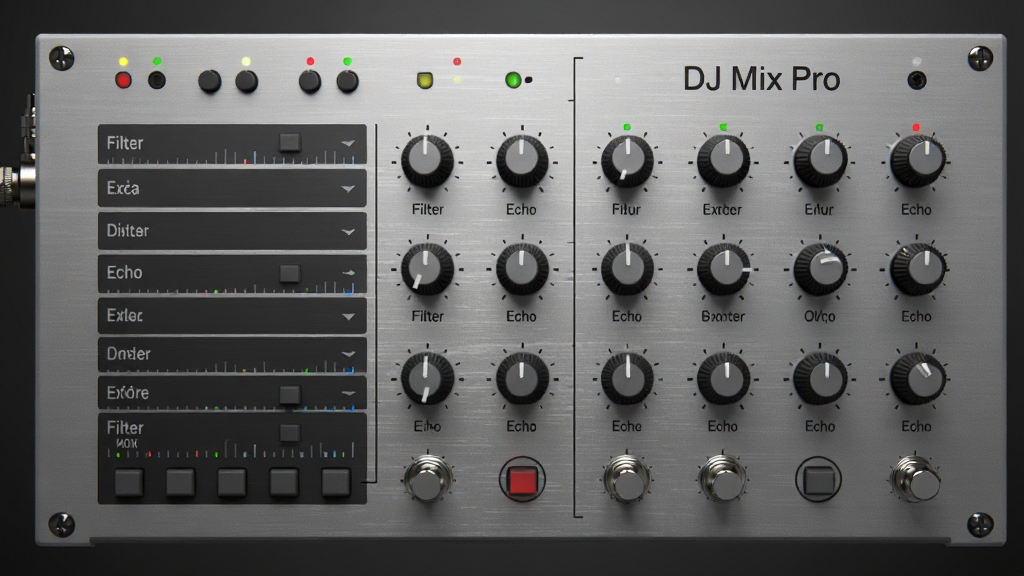
Task: Click the round red button on the top row
Action: (123, 80)
